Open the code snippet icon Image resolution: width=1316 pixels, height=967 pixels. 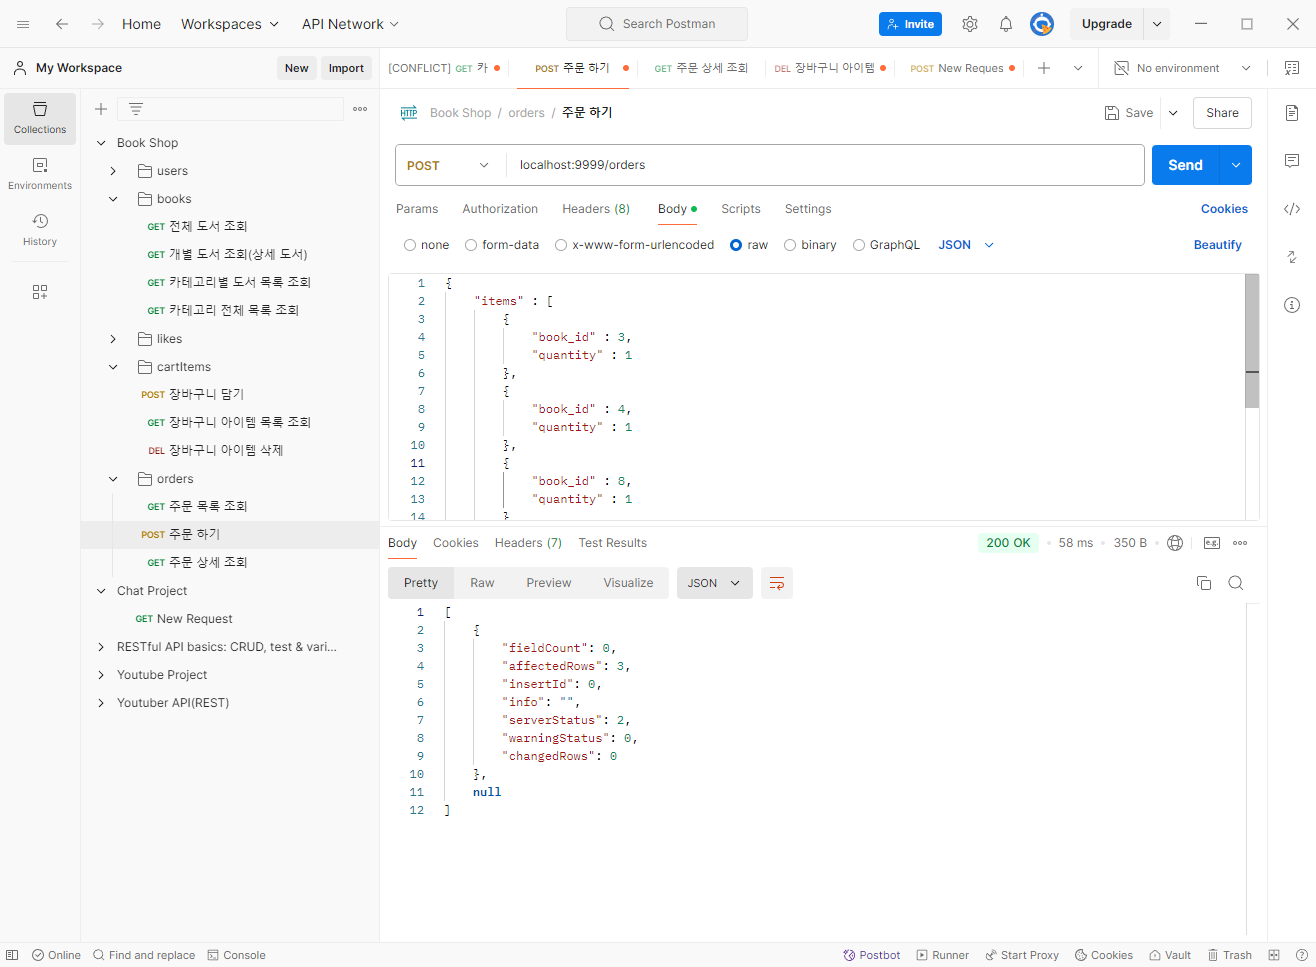pyautogui.click(x=1292, y=209)
